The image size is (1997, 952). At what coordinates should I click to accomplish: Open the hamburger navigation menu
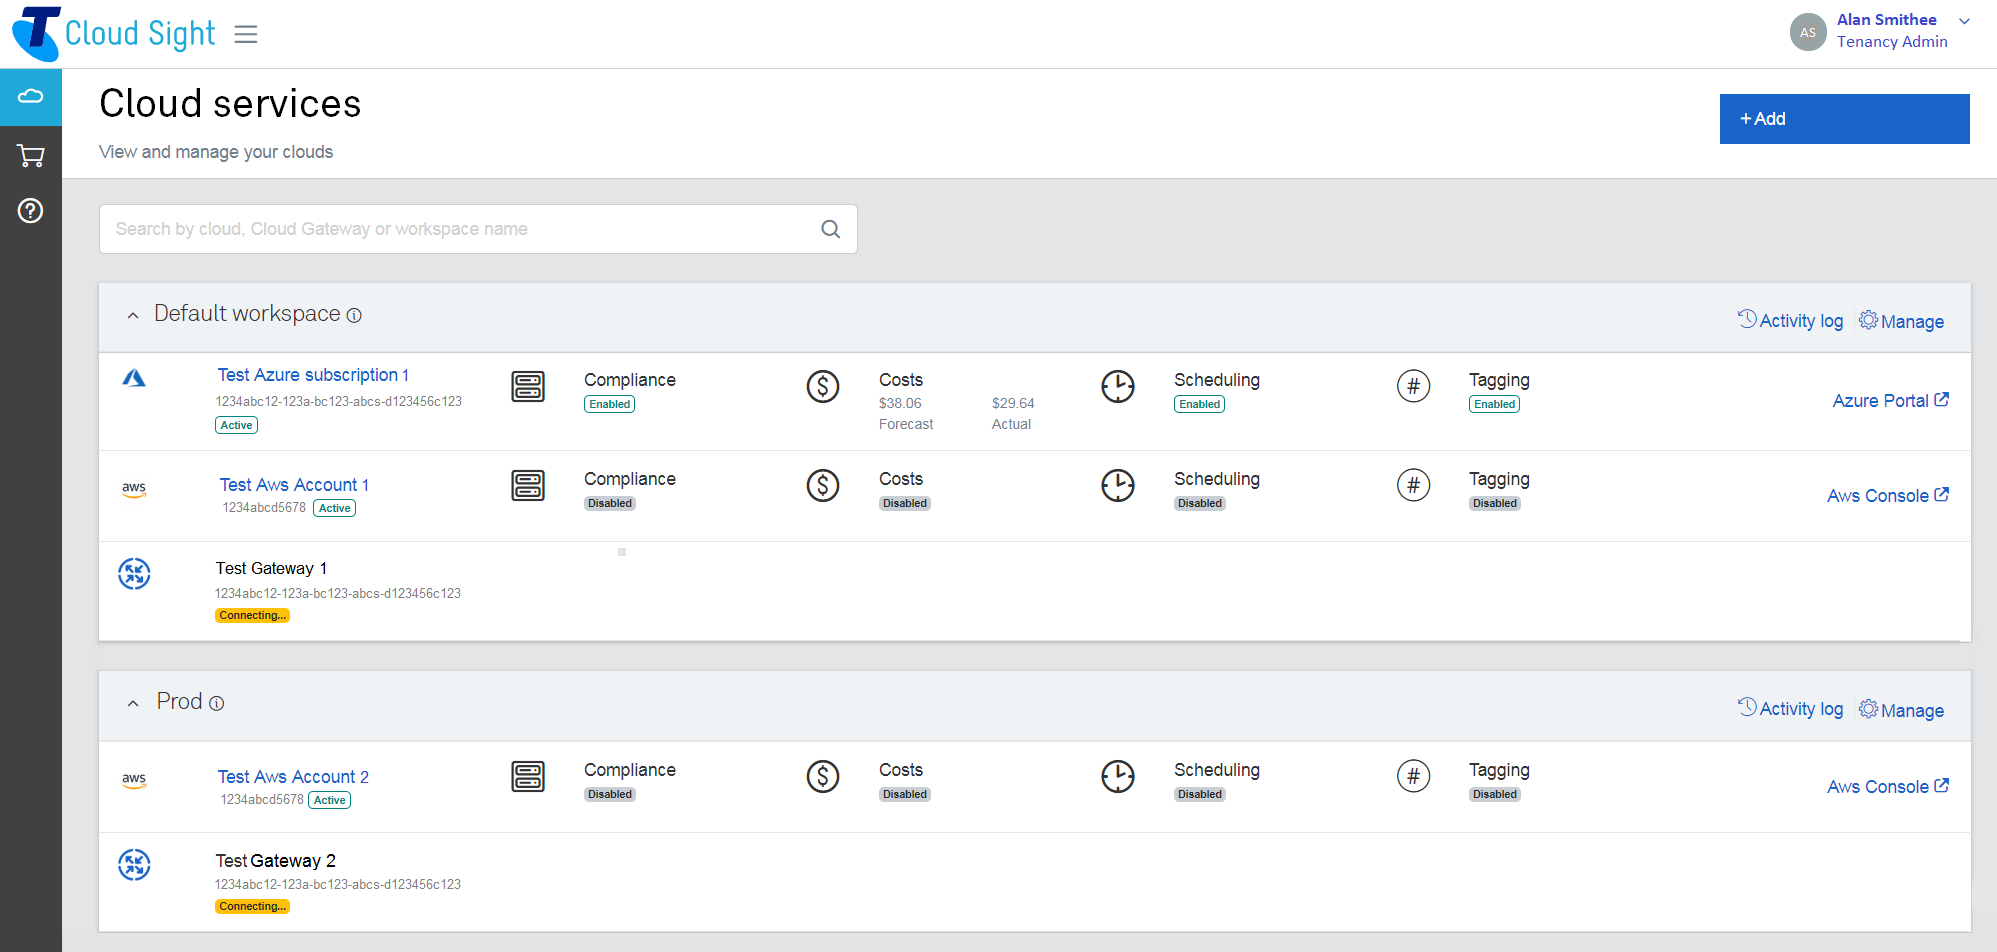coord(245,33)
